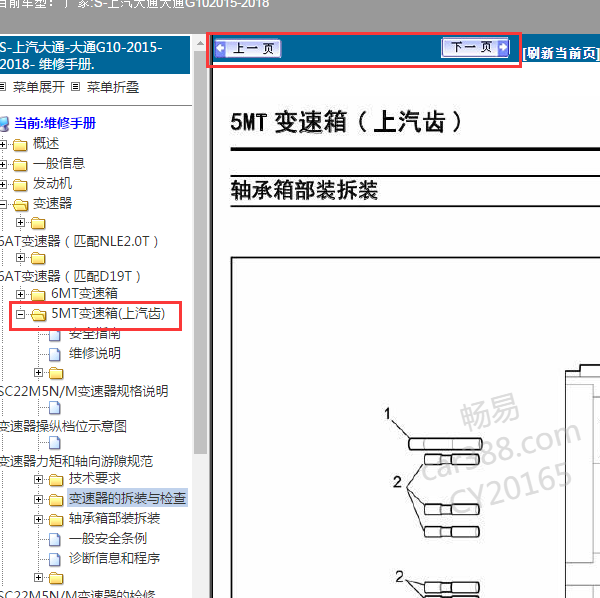Select the open 变速器 folder icon
Viewport: 600px width, 598px height.
(21, 205)
